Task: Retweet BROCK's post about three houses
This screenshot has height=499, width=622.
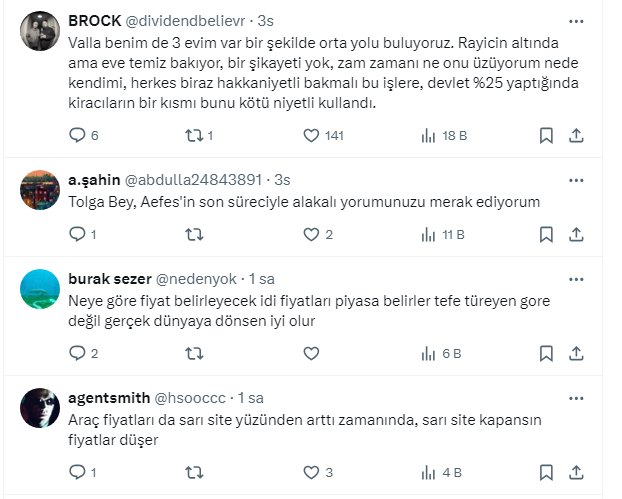Action: (x=195, y=135)
